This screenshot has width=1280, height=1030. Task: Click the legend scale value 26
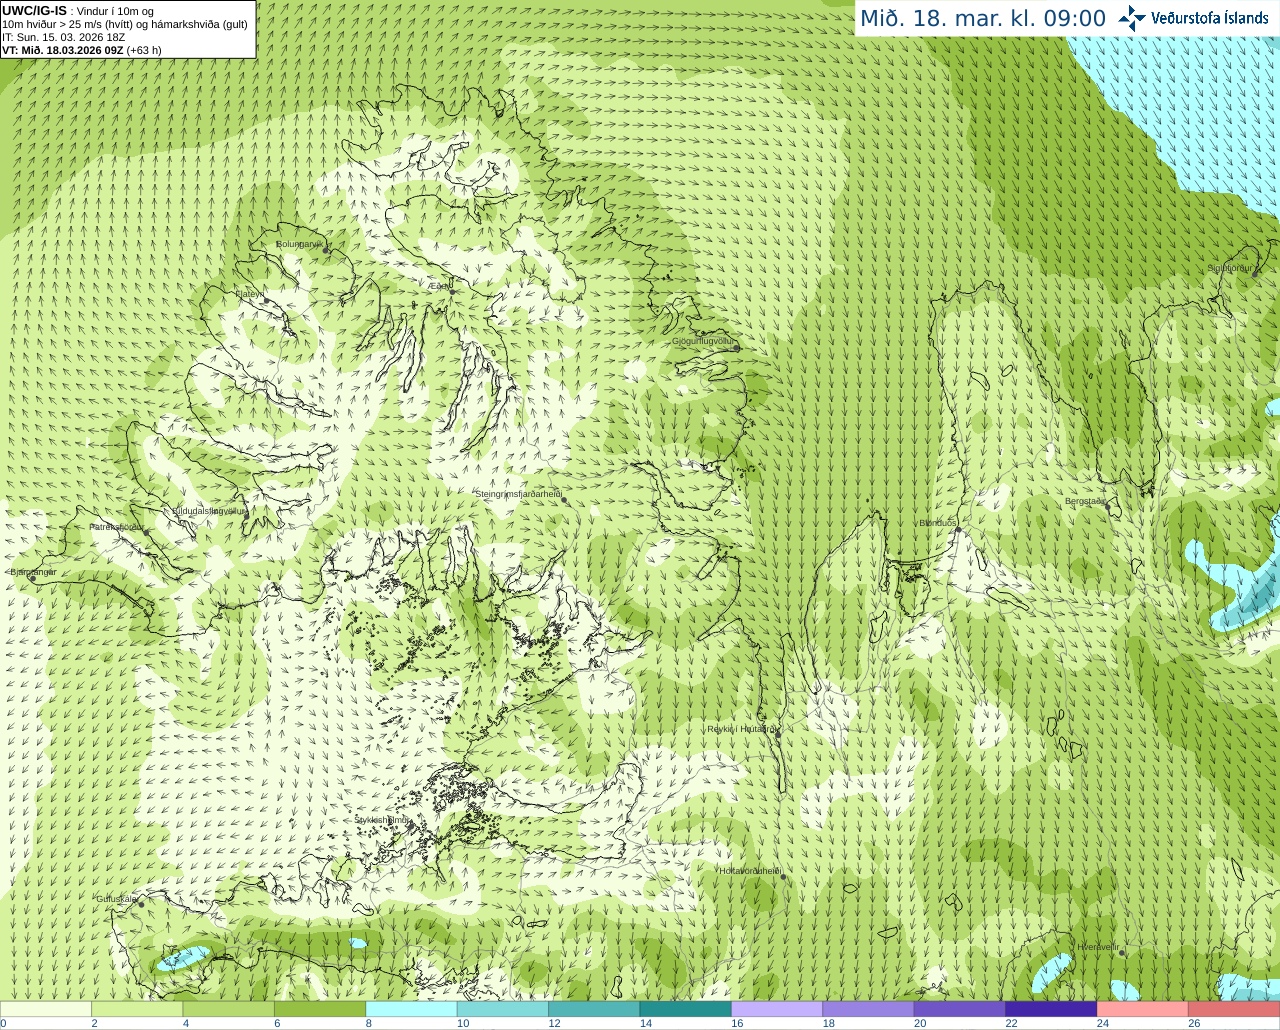[x=1194, y=1024]
